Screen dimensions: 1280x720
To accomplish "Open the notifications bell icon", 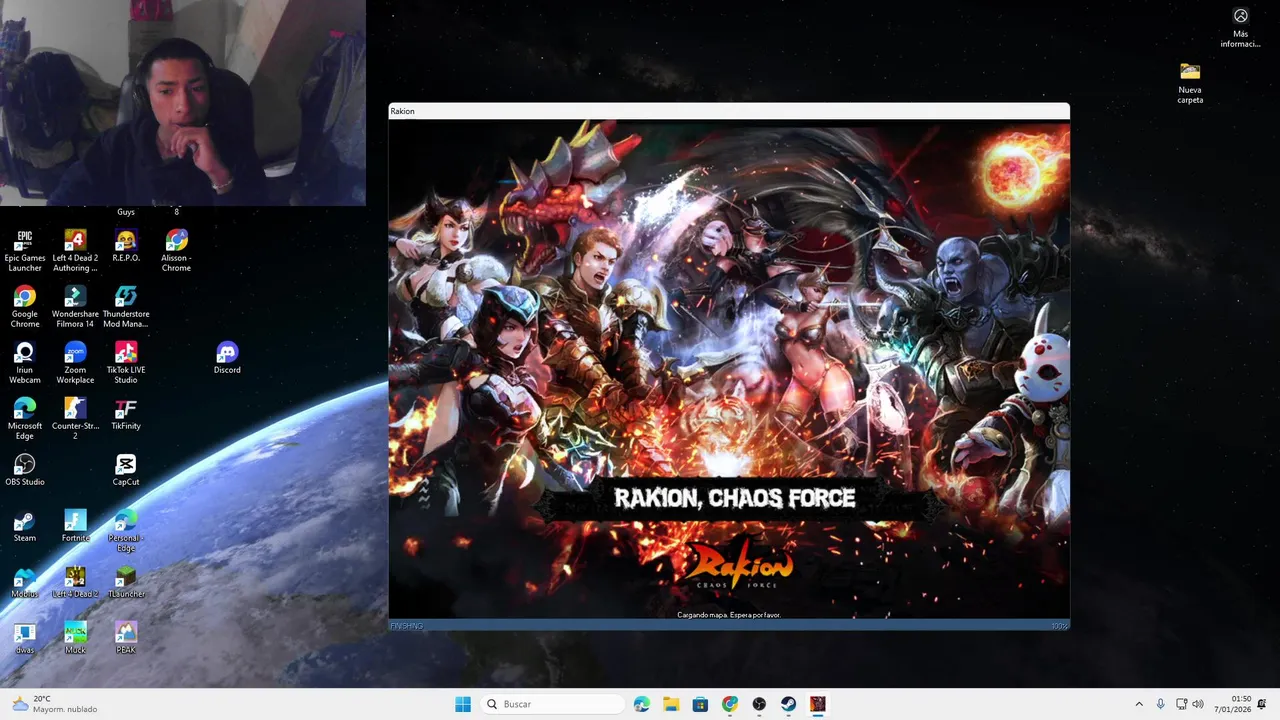I will (1262, 704).
